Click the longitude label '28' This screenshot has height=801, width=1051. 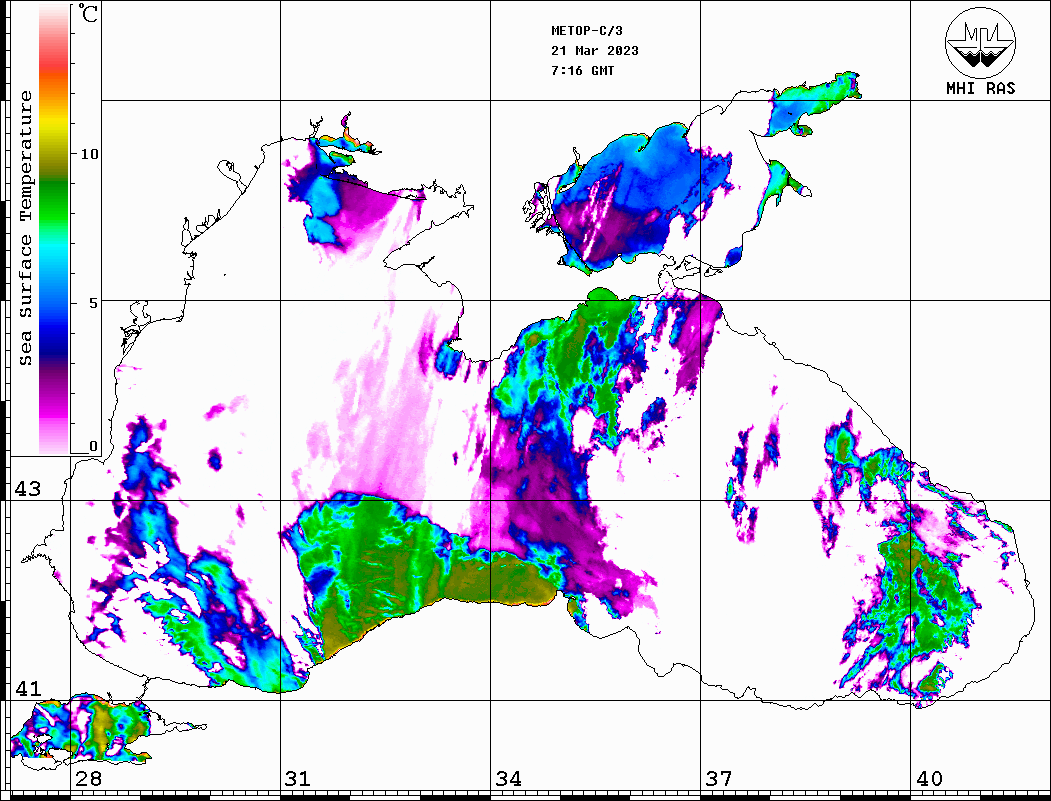[88, 778]
